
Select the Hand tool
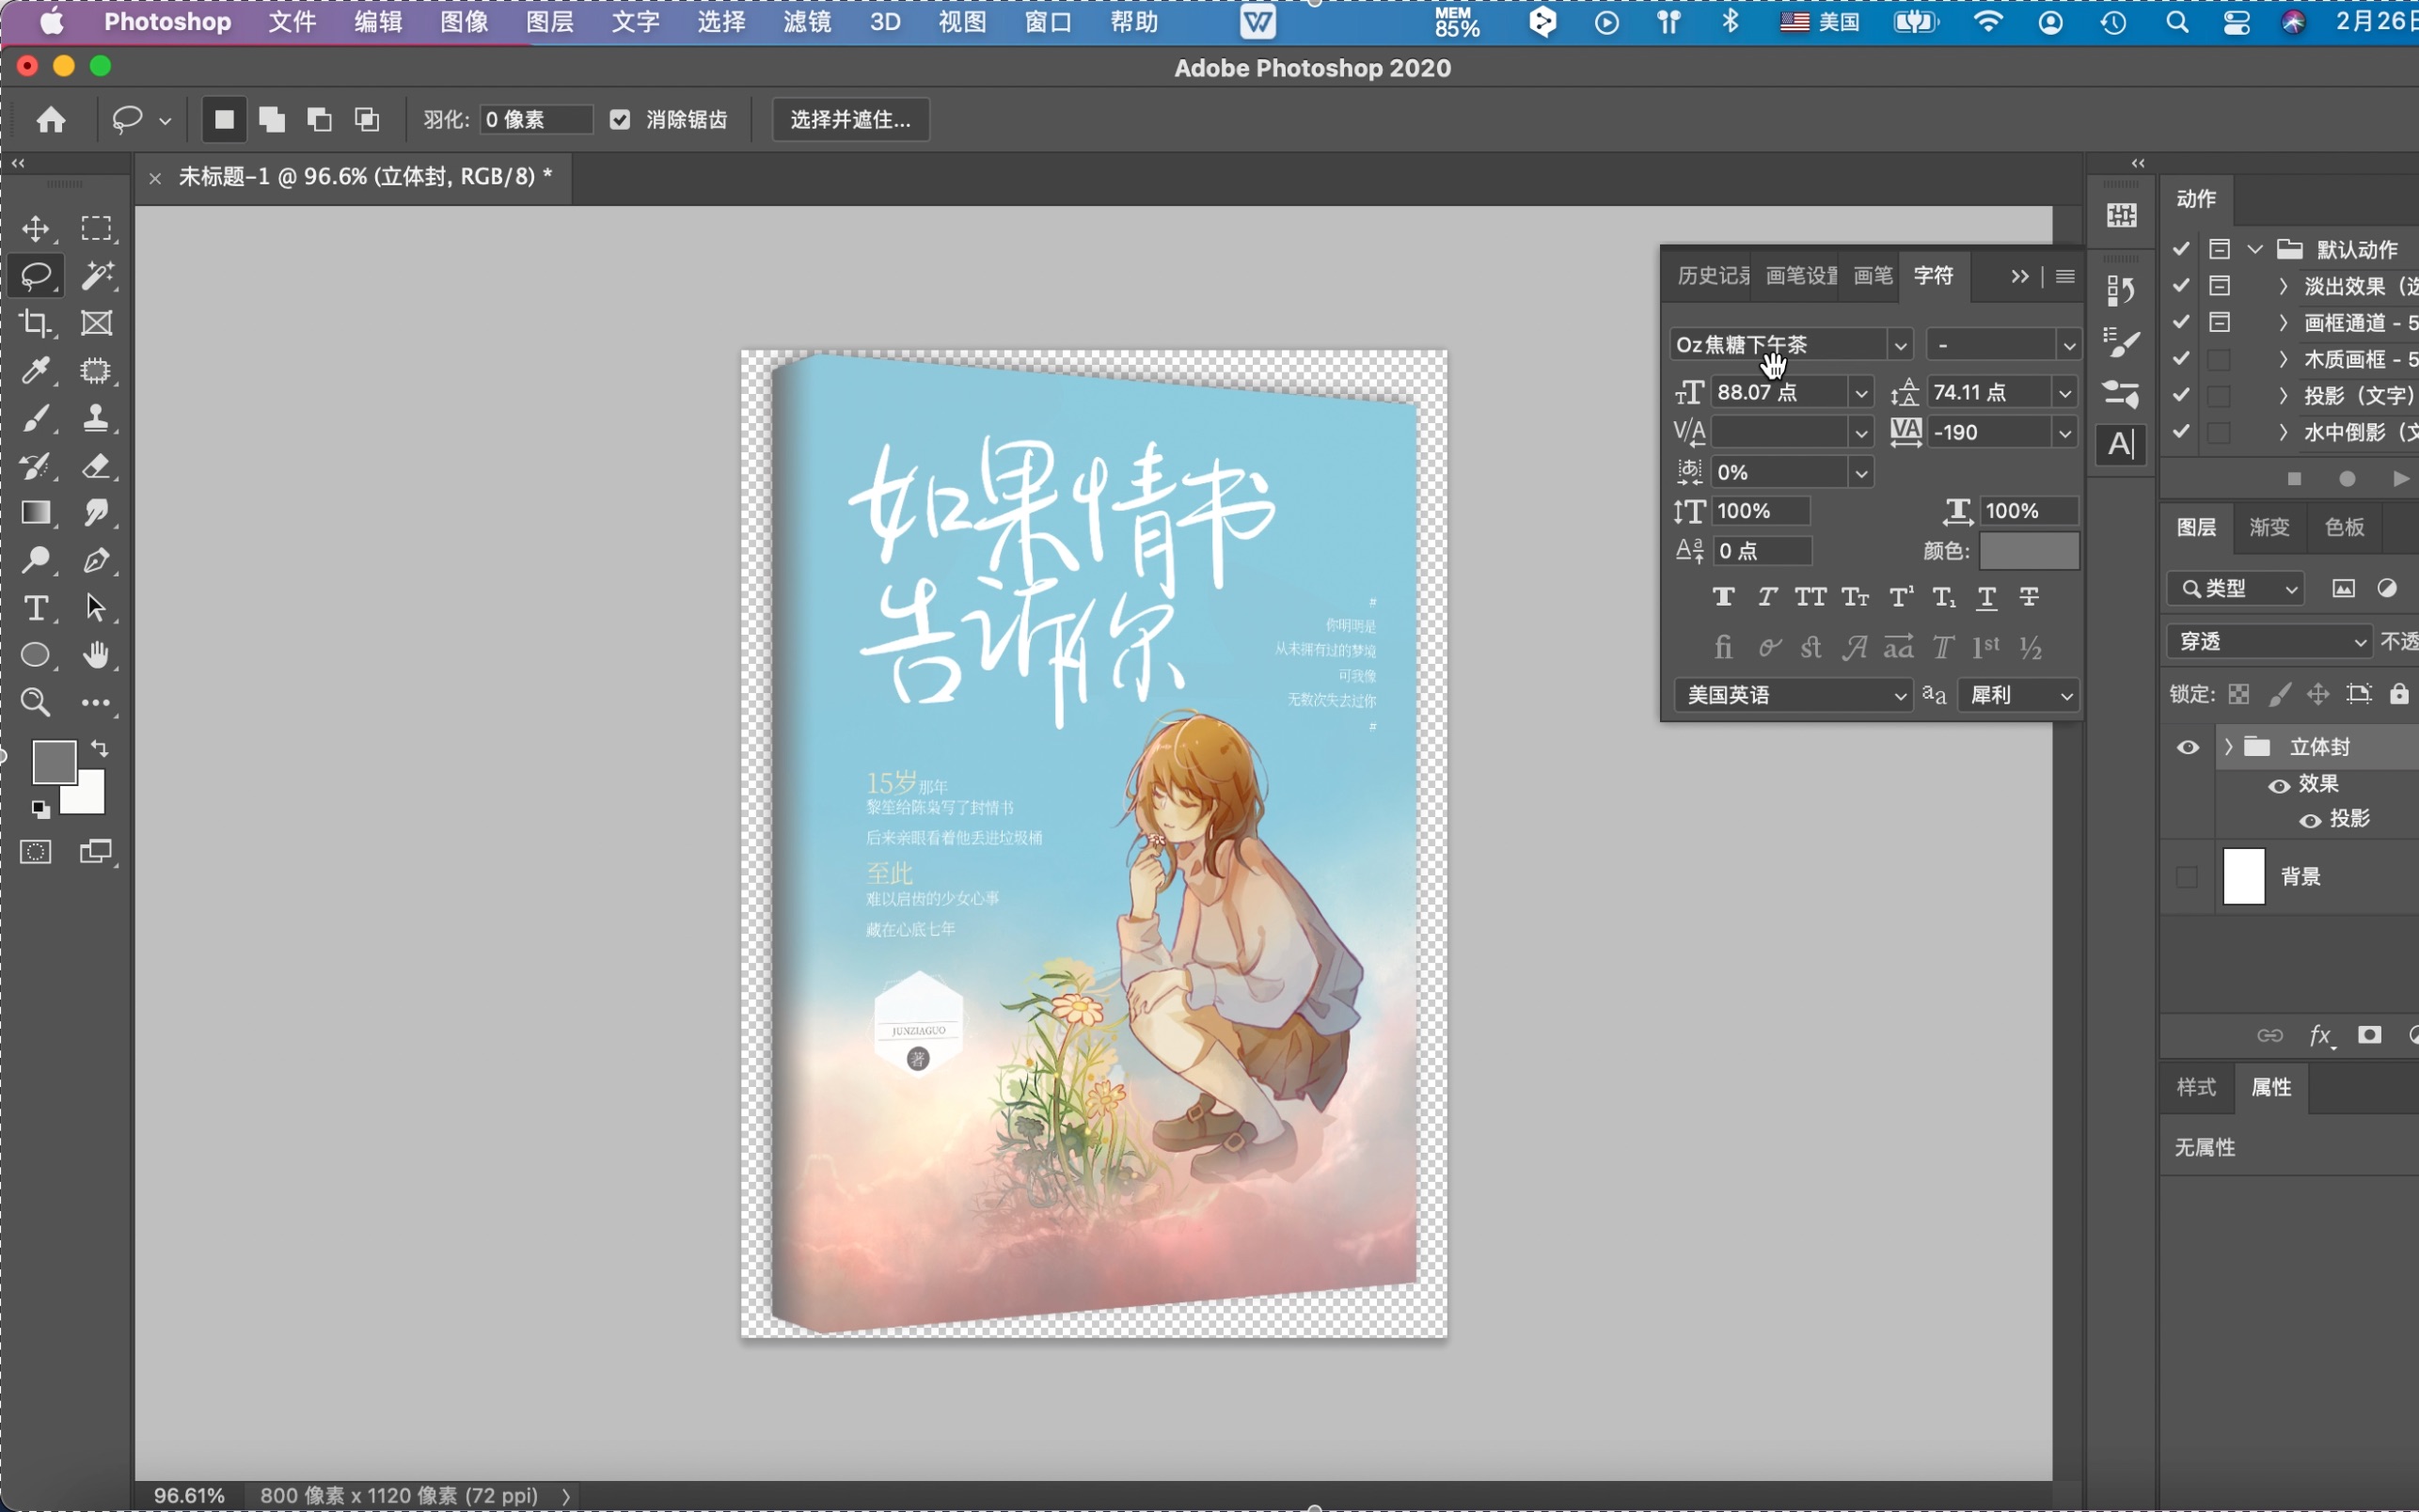96,655
